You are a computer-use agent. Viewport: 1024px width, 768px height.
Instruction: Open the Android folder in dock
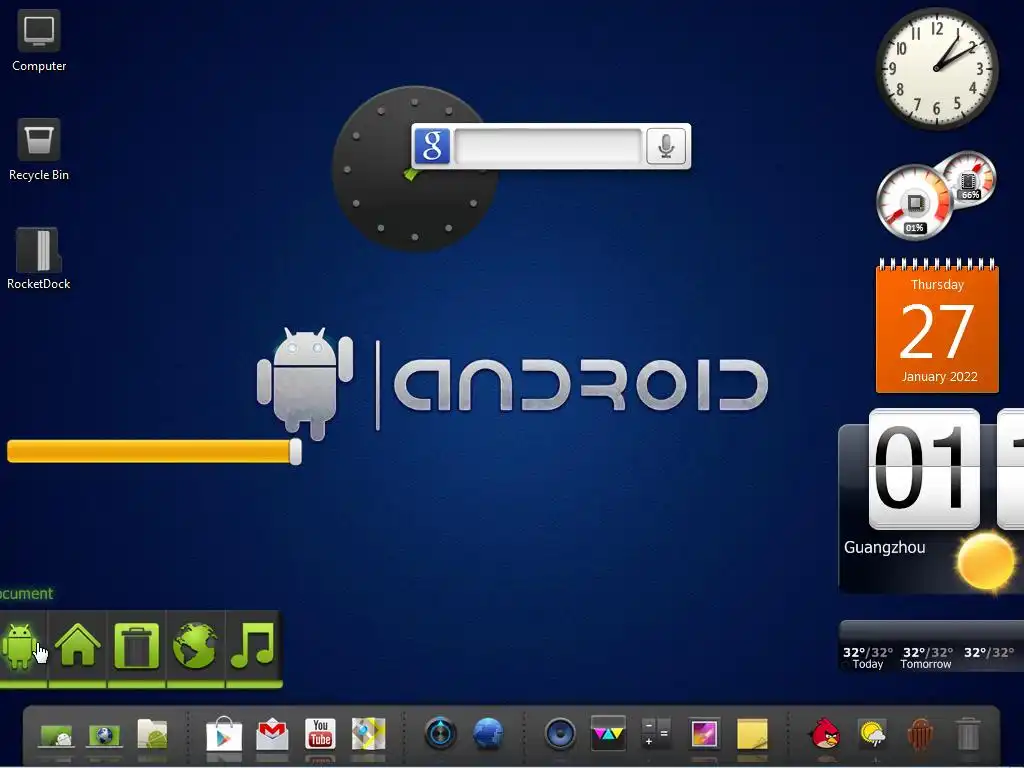point(153,734)
